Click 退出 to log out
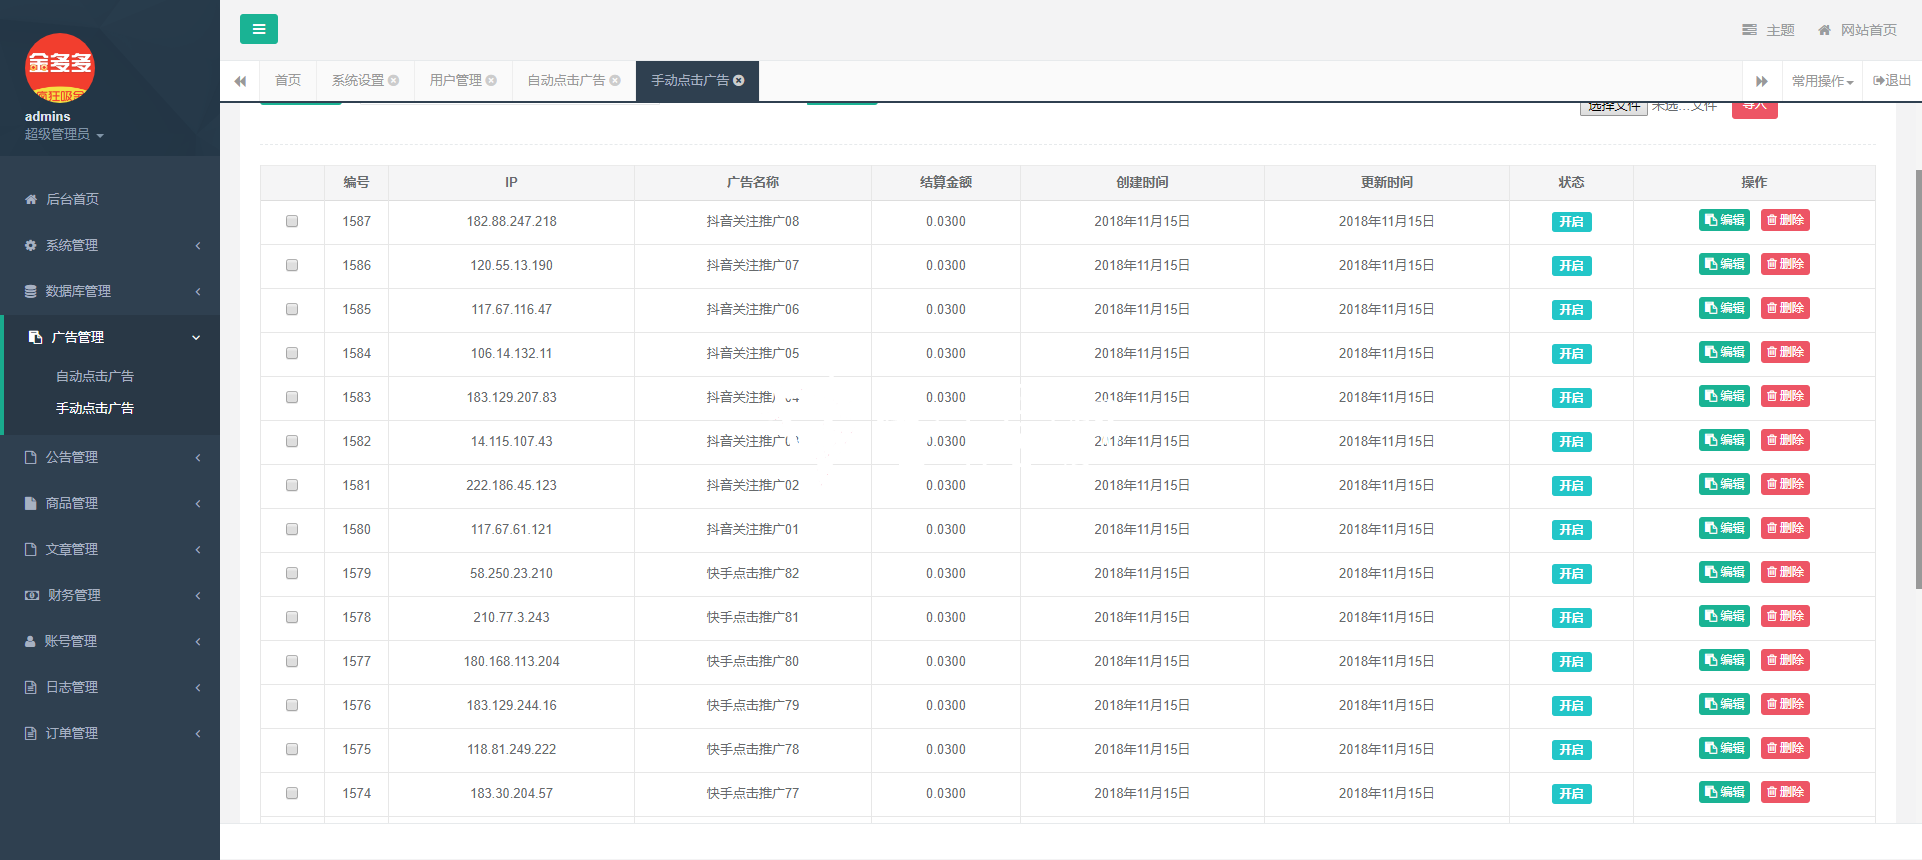The height and width of the screenshot is (860, 1922). point(1892,80)
